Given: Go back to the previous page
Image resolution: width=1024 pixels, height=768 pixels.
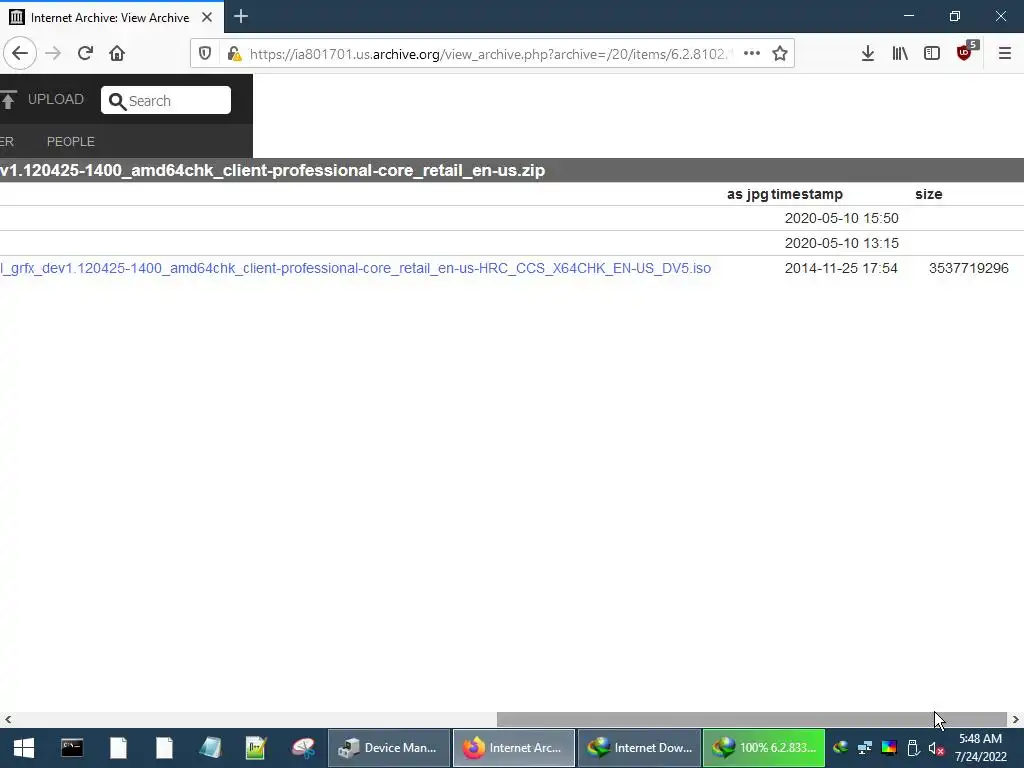Looking at the screenshot, I should [20, 54].
